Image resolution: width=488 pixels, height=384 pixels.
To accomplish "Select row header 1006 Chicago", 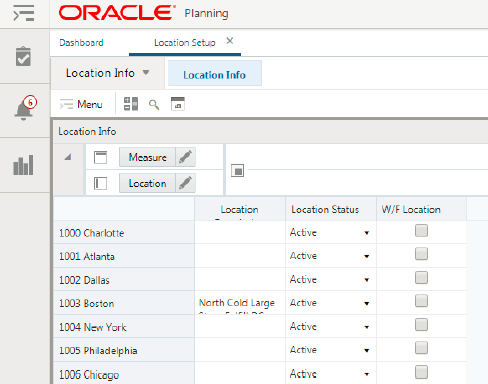I will coord(124,373).
